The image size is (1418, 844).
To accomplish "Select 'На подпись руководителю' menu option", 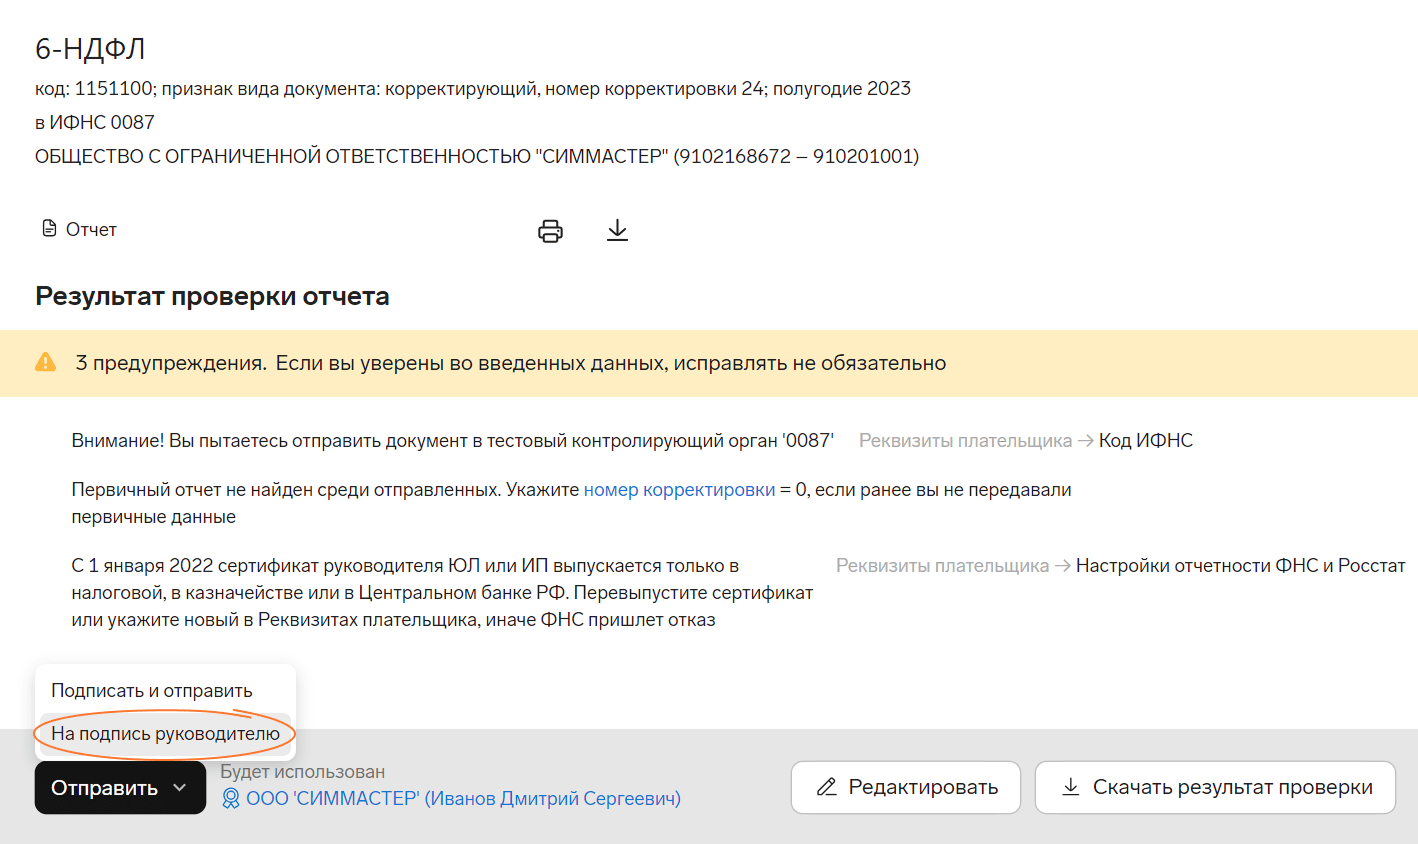I will [x=165, y=734].
